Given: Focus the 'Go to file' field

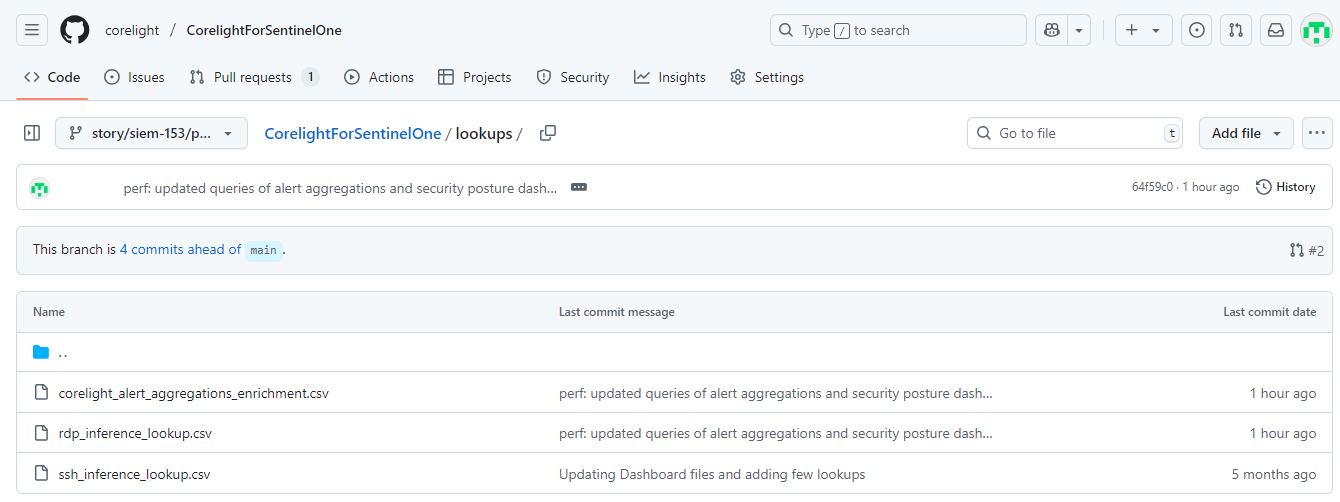Looking at the screenshot, I should [x=1077, y=133].
